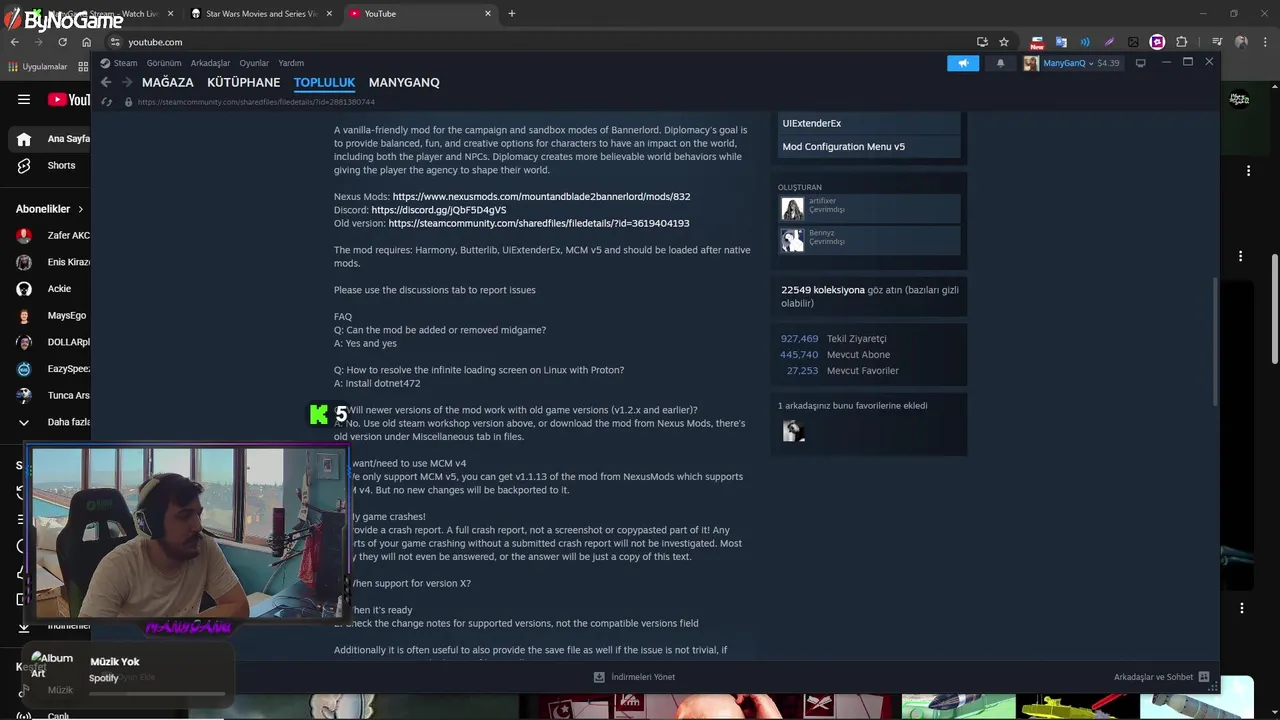This screenshot has height=720, width=1280.
Task: Click İndirmeleri Yönet button
Action: [634, 677]
